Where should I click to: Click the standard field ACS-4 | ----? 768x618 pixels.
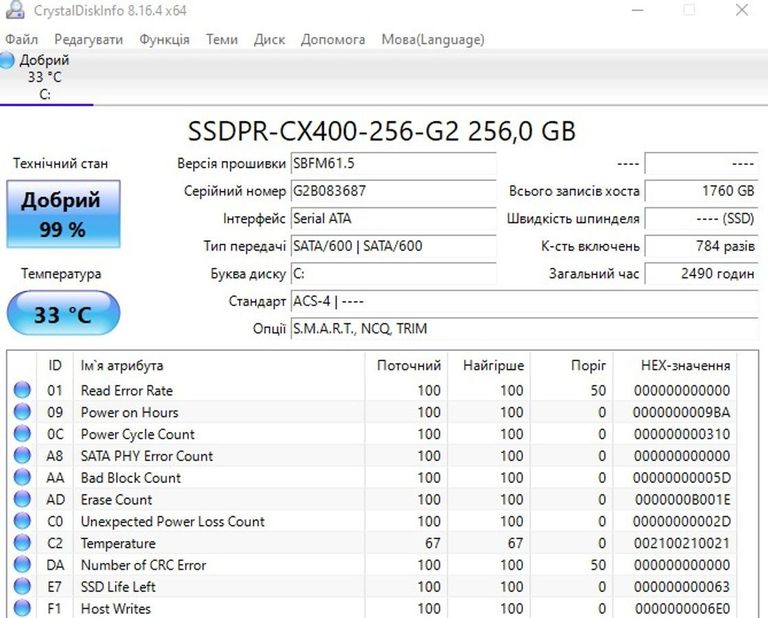[x=525, y=301]
